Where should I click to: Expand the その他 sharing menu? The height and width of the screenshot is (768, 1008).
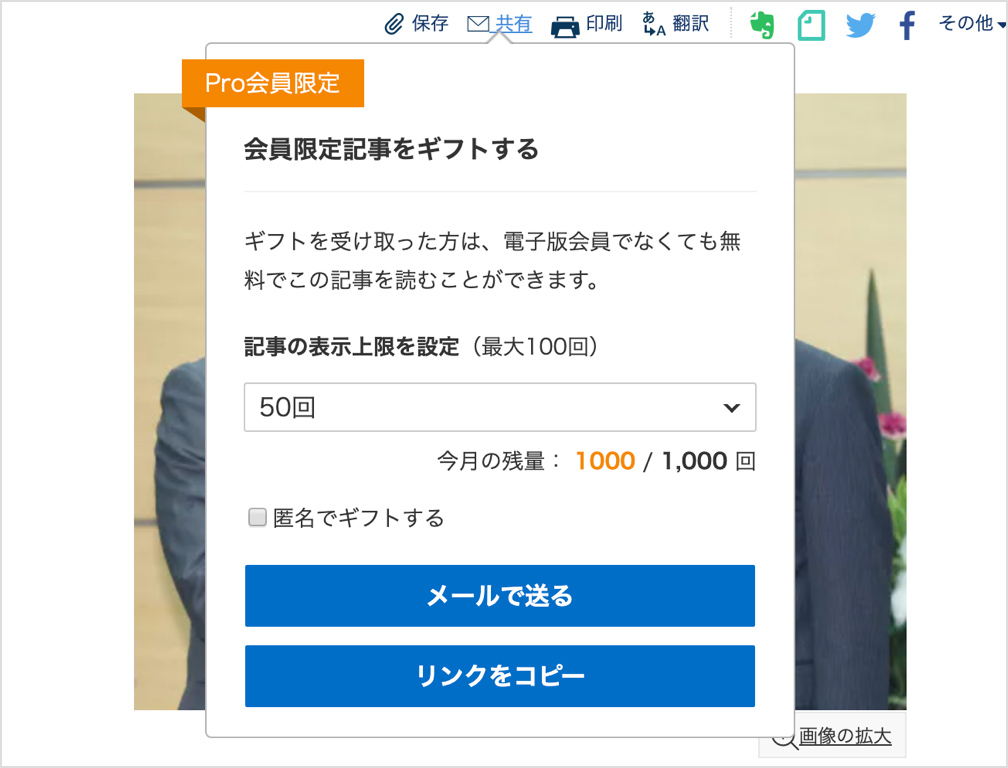click(x=971, y=23)
